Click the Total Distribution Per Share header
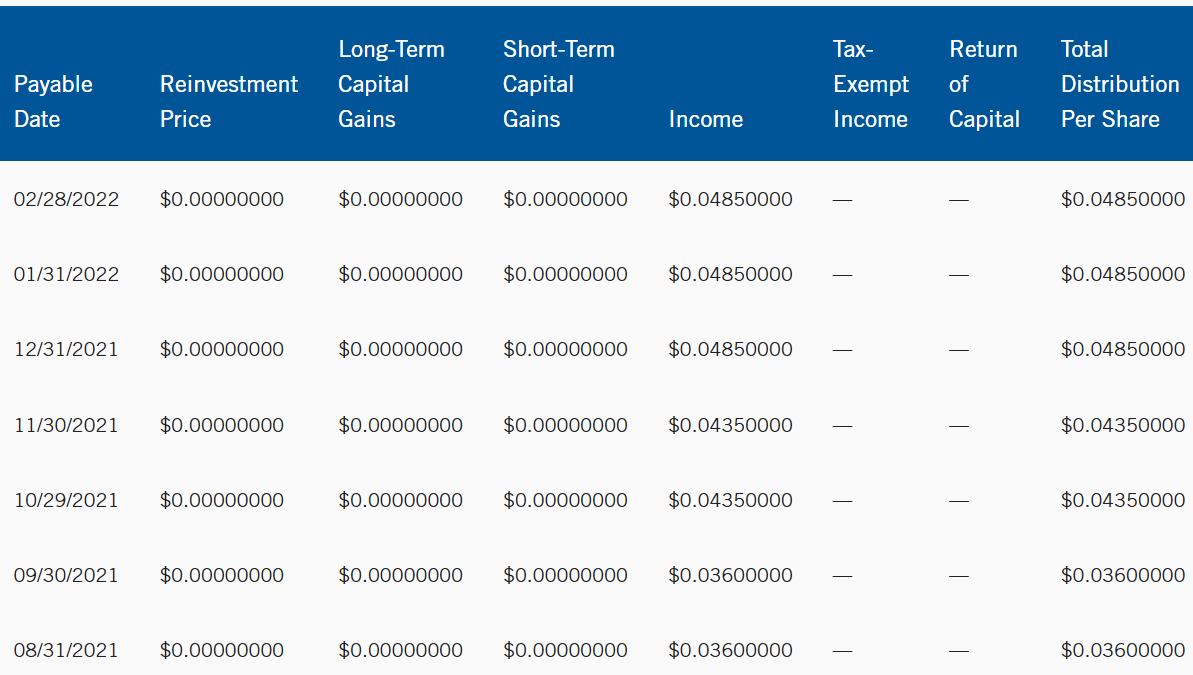This screenshot has width=1193, height=675. coord(1120,84)
